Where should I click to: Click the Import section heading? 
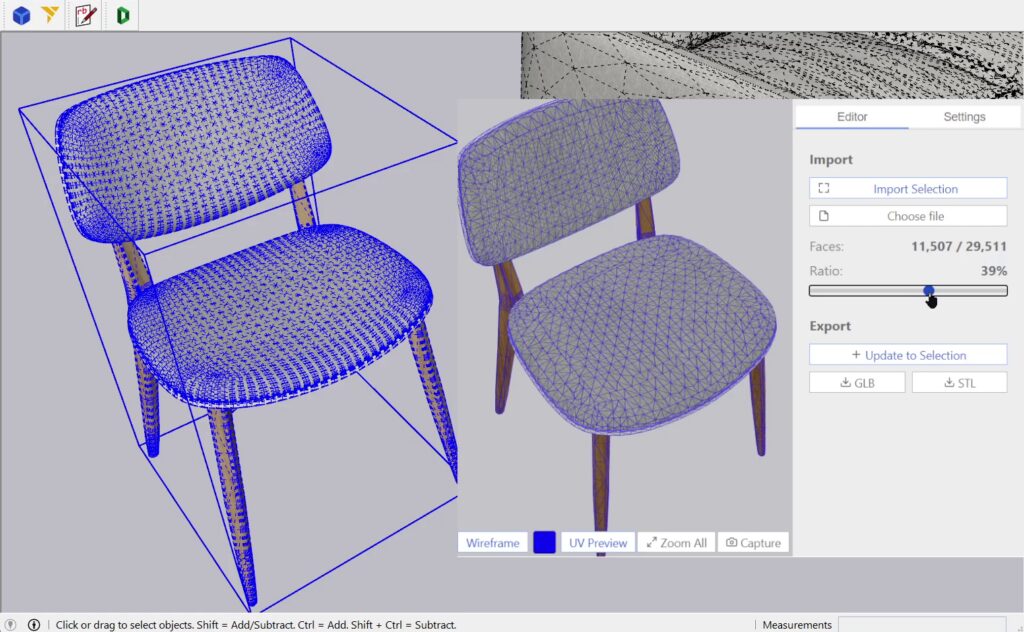coord(831,160)
